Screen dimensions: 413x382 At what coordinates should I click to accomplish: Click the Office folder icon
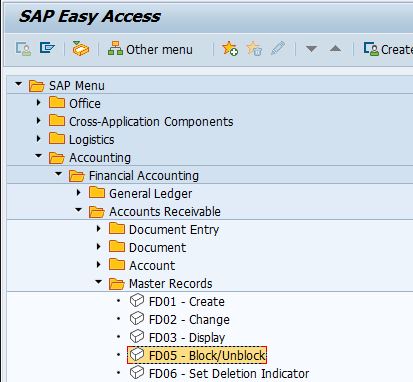click(x=57, y=103)
